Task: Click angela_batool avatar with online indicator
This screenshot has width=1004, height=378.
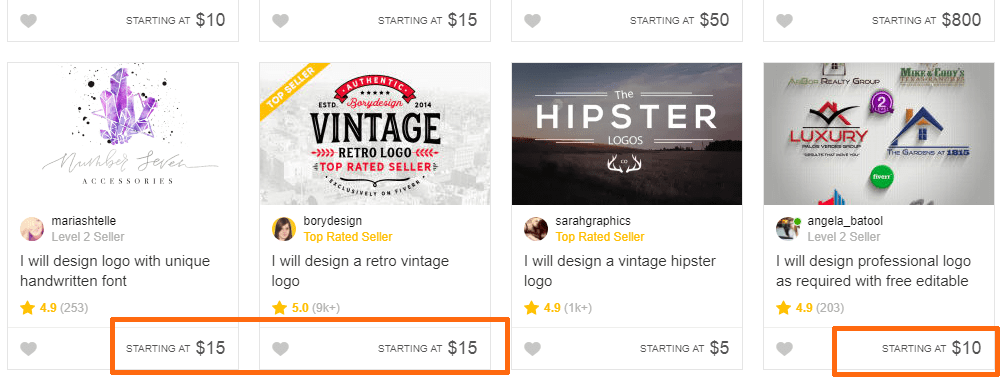Action: [x=788, y=229]
